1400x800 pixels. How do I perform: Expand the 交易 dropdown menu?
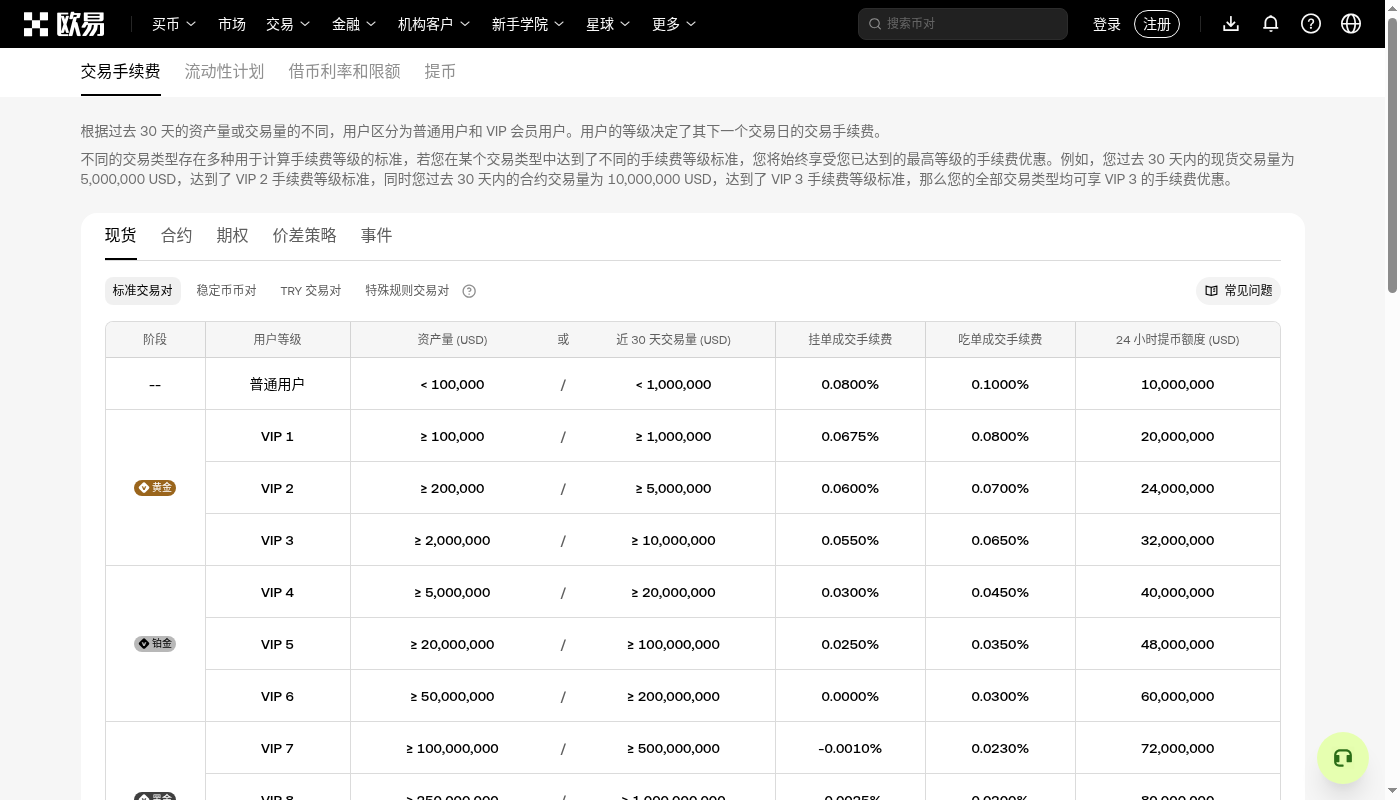pyautogui.click(x=288, y=24)
